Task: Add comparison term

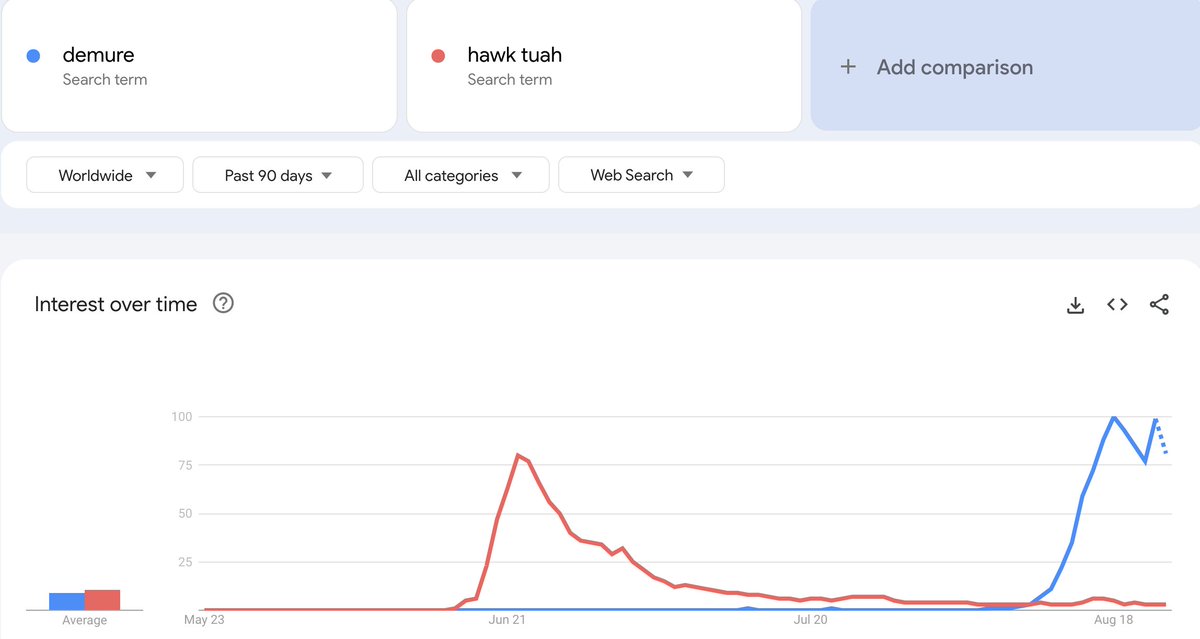Action: (x=1005, y=65)
